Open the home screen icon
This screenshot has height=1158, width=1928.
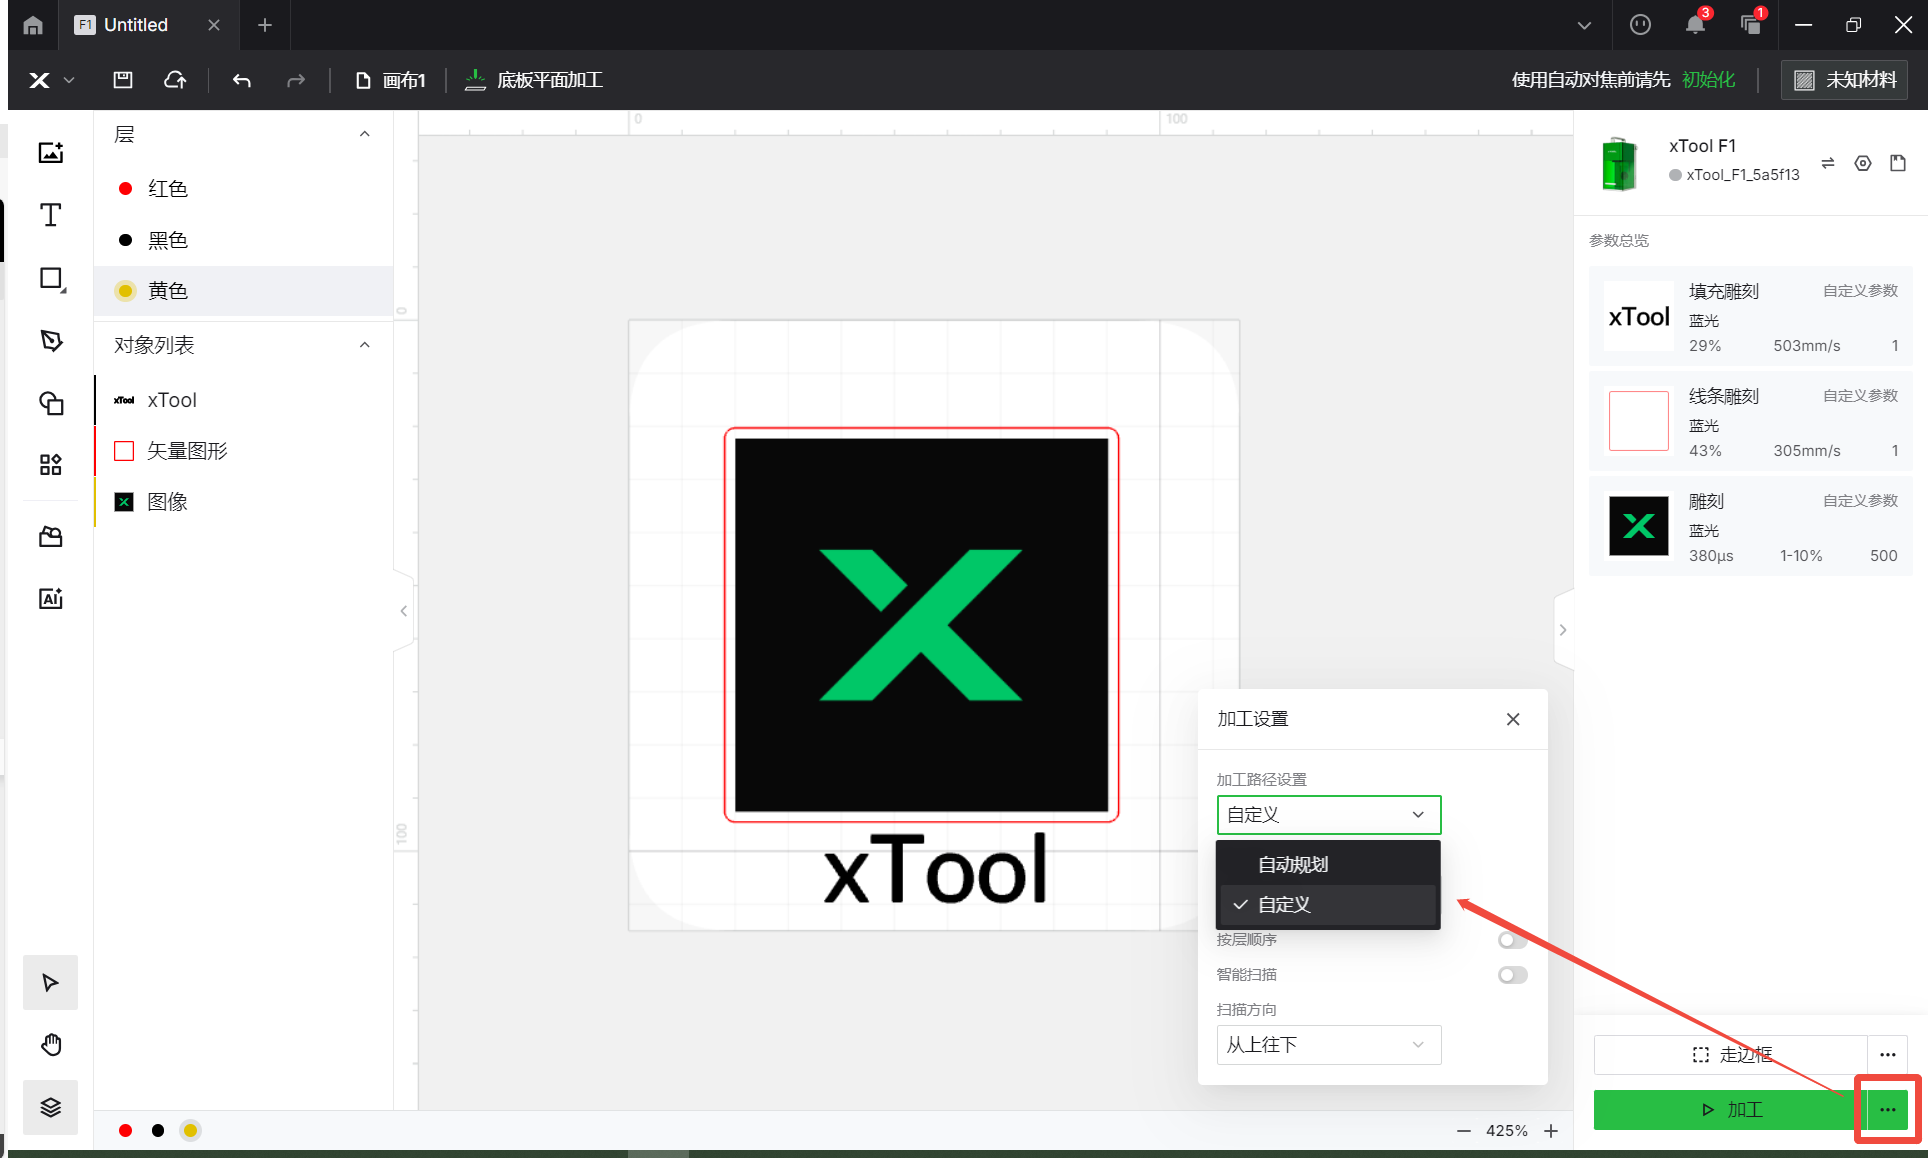[x=33, y=25]
